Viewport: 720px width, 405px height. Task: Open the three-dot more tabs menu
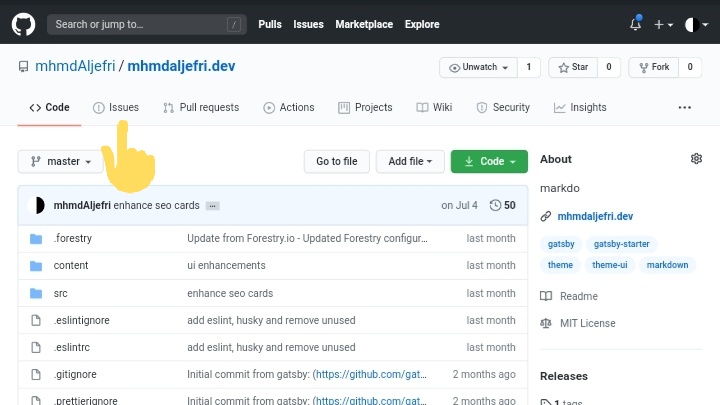685,107
